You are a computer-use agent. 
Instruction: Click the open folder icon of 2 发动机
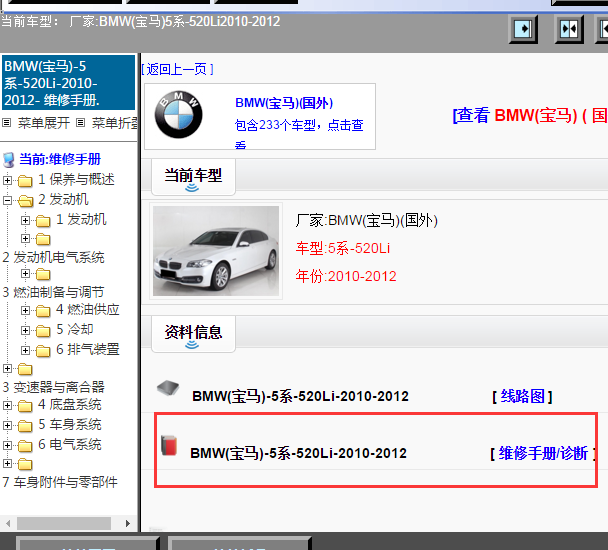[25, 201]
